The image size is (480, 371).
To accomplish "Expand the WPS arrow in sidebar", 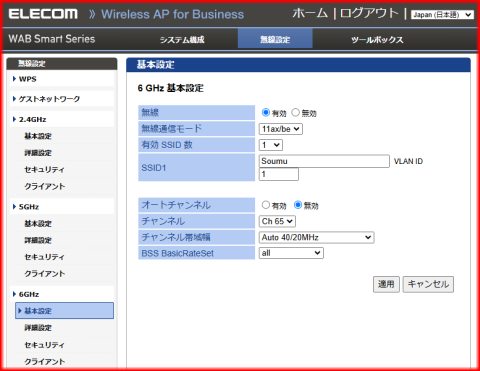I will click(14, 79).
